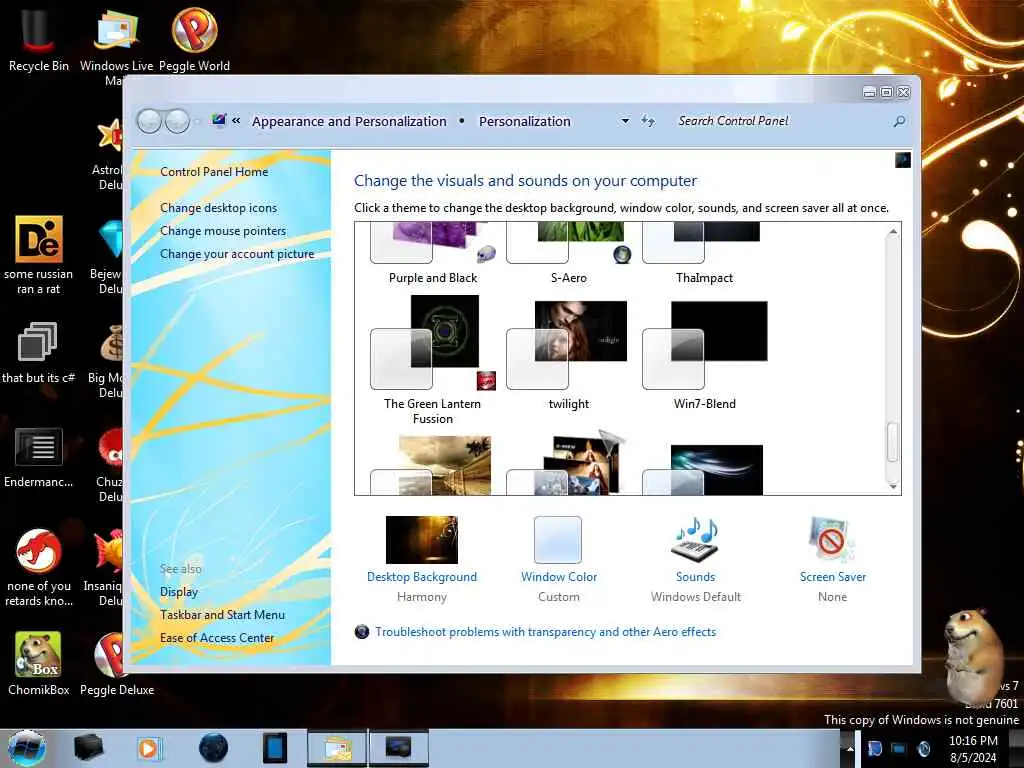Open Taskbar and Start Menu link
This screenshot has height=768, width=1024.
222,615
